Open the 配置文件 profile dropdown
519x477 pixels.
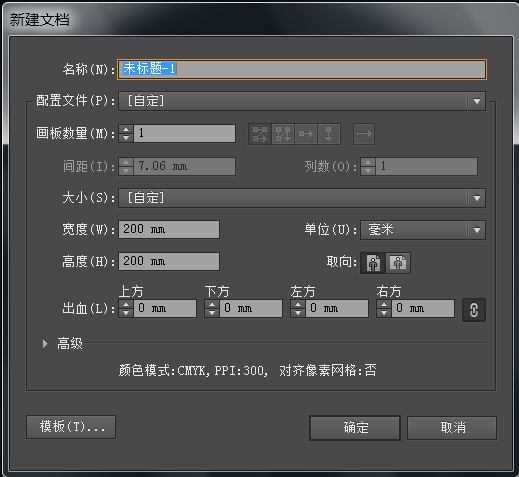point(302,101)
